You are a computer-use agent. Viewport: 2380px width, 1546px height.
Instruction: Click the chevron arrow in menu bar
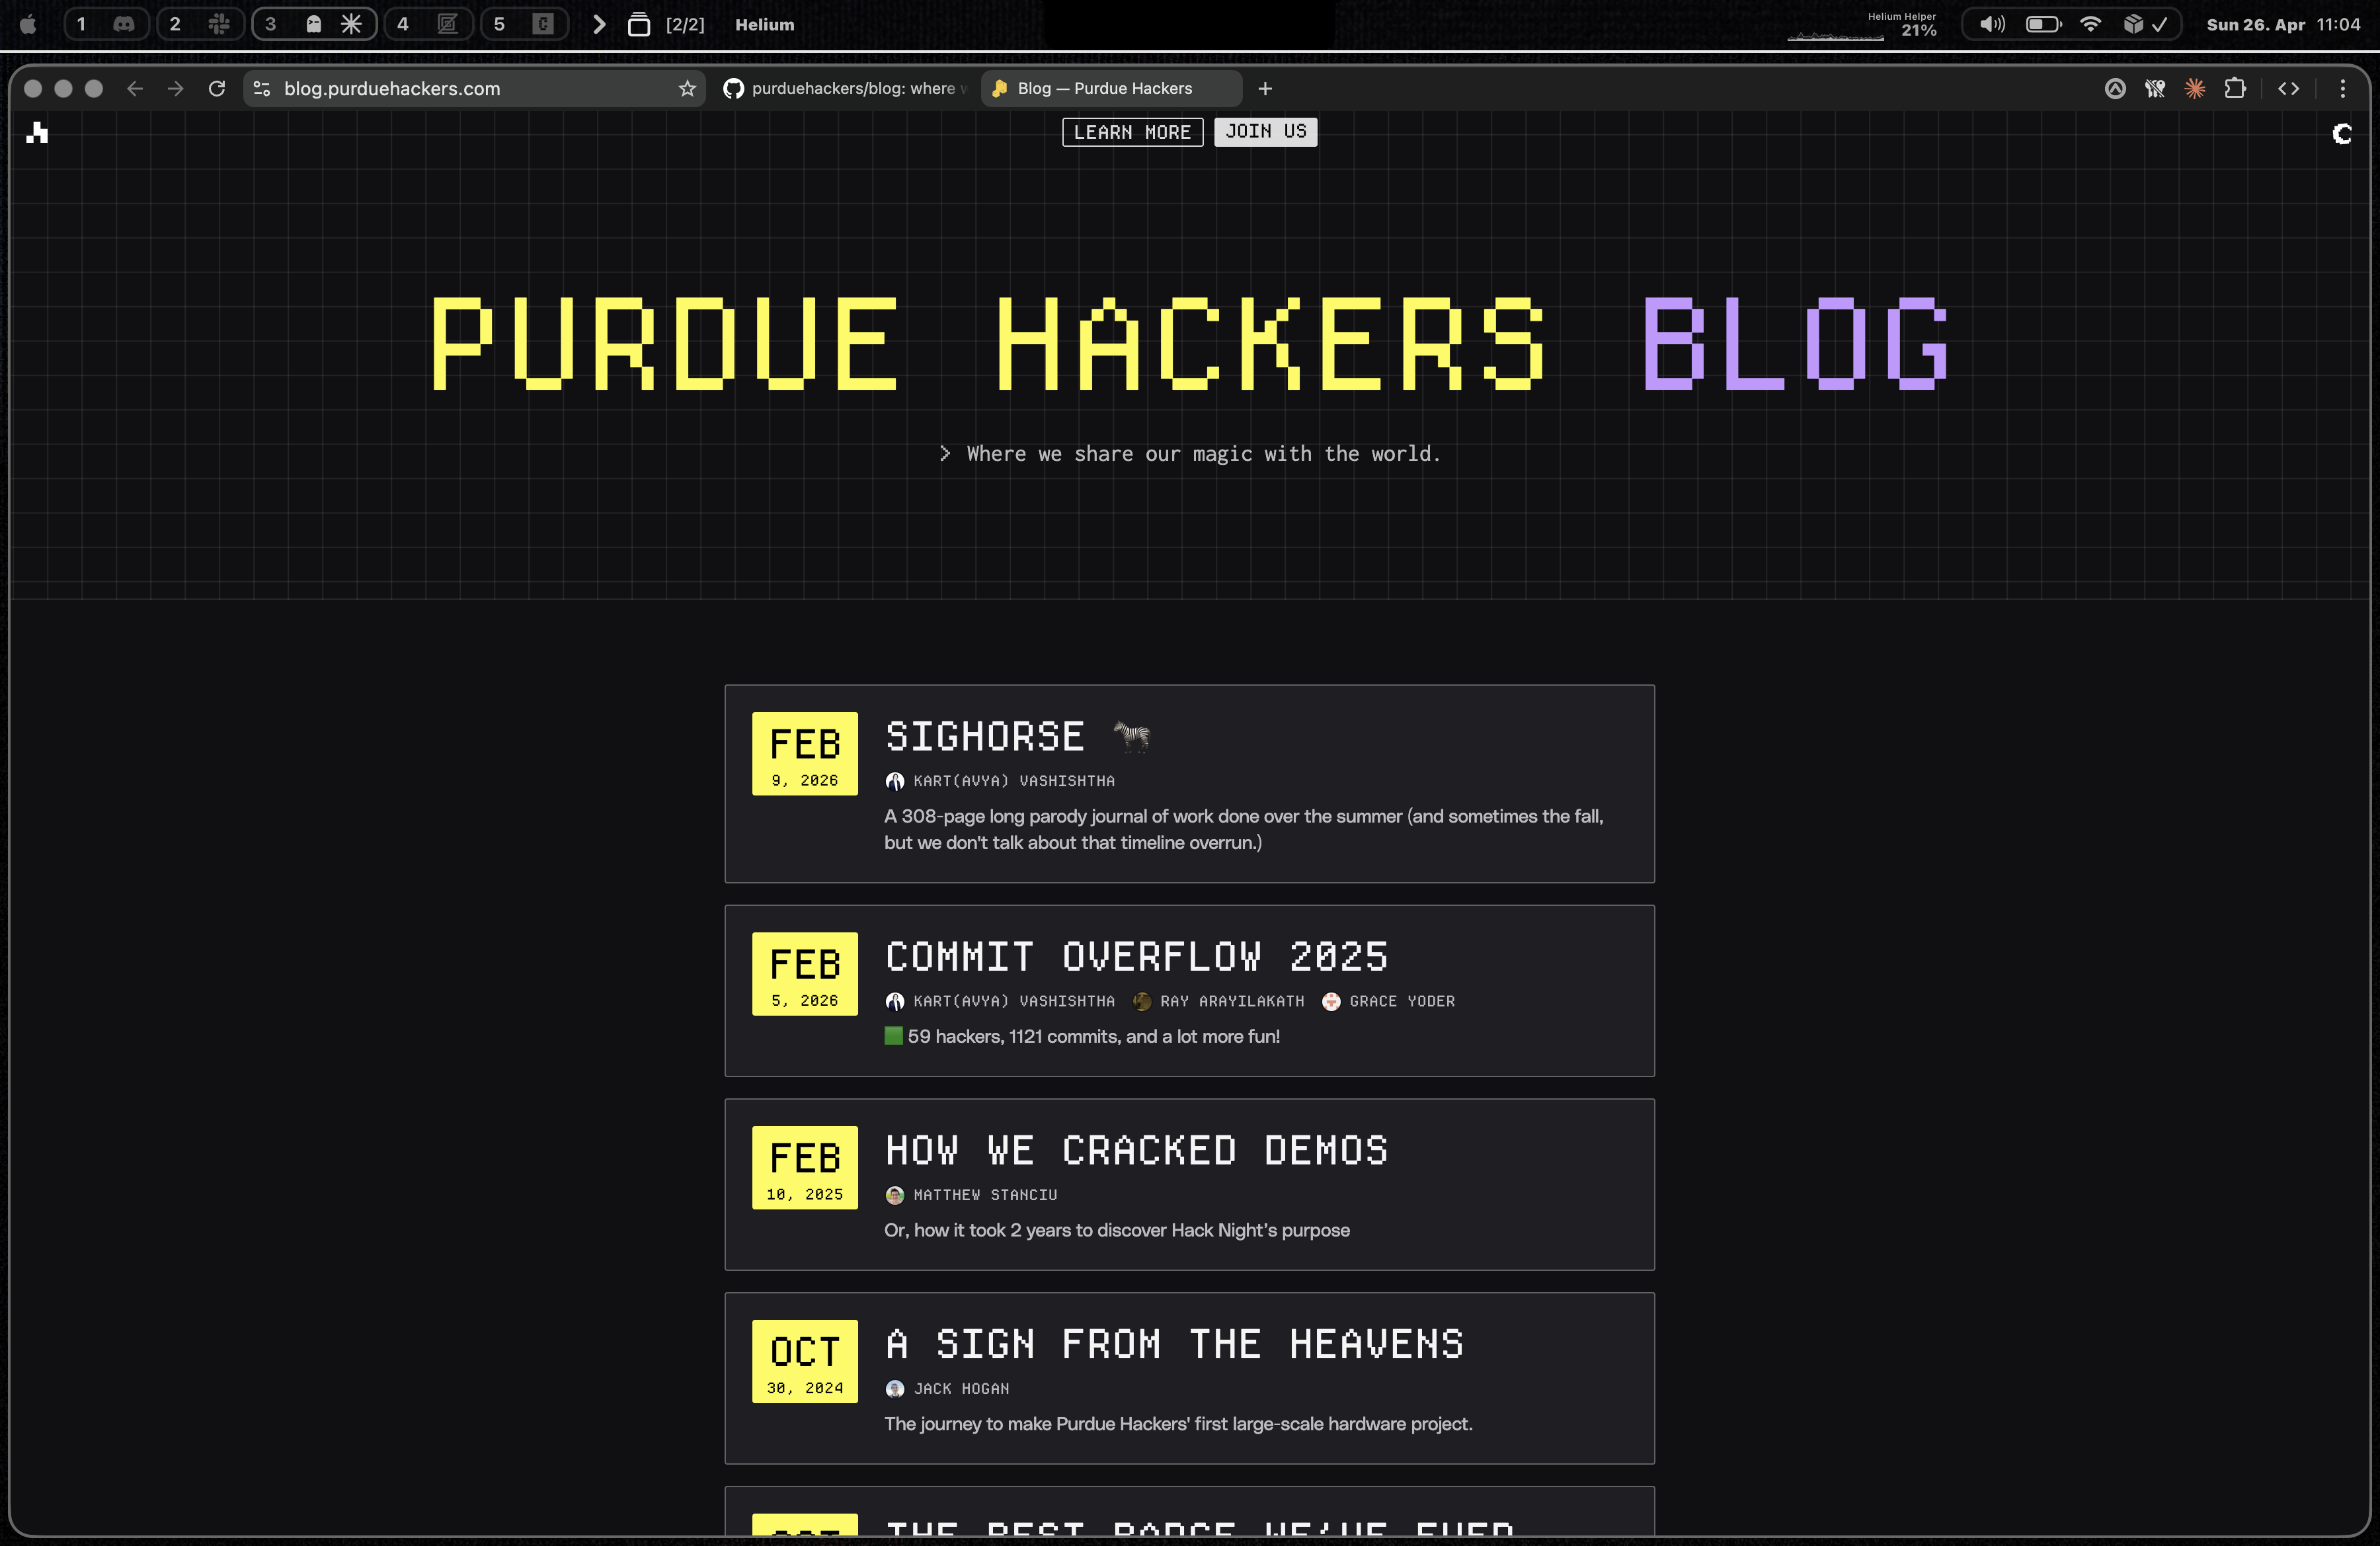click(x=598, y=24)
